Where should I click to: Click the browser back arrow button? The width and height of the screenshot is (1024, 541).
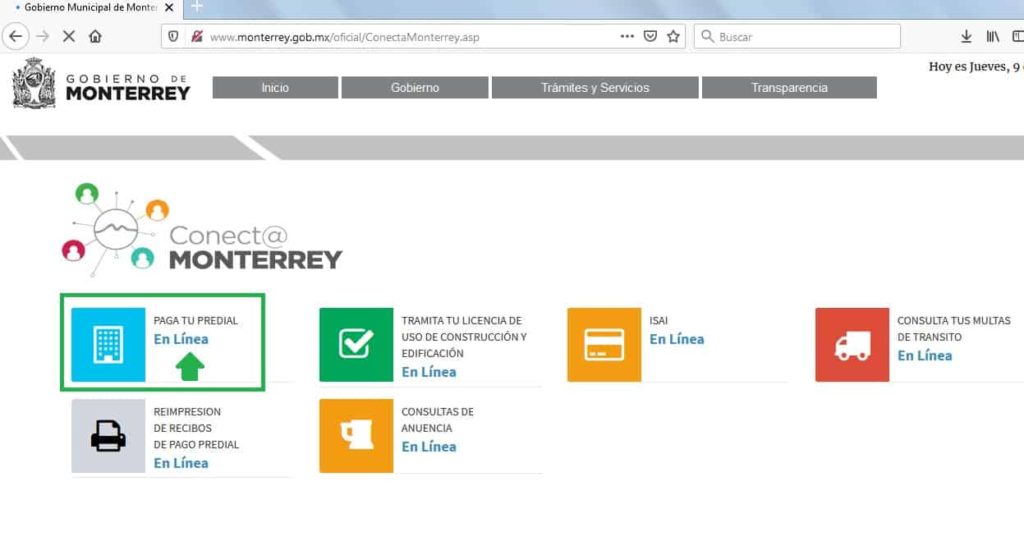tap(16, 37)
